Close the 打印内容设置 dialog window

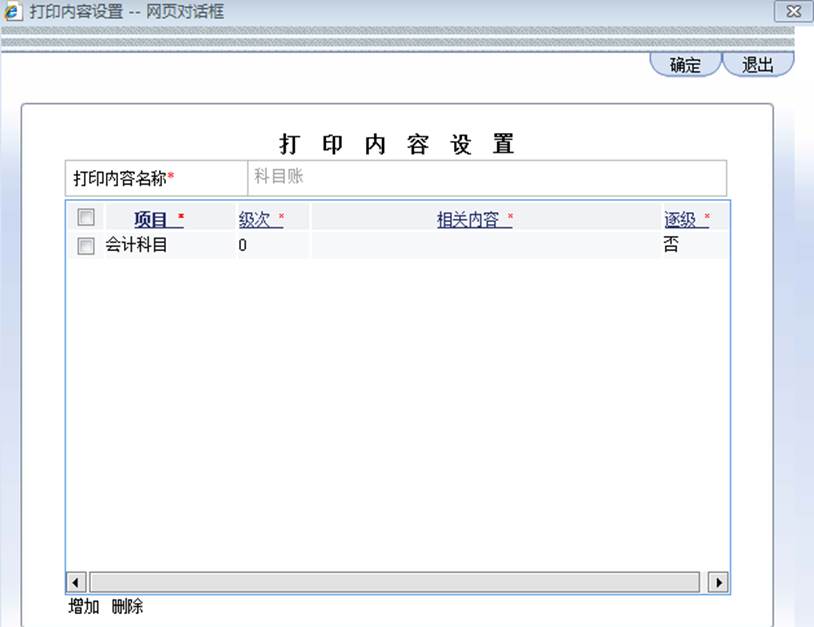point(793,11)
